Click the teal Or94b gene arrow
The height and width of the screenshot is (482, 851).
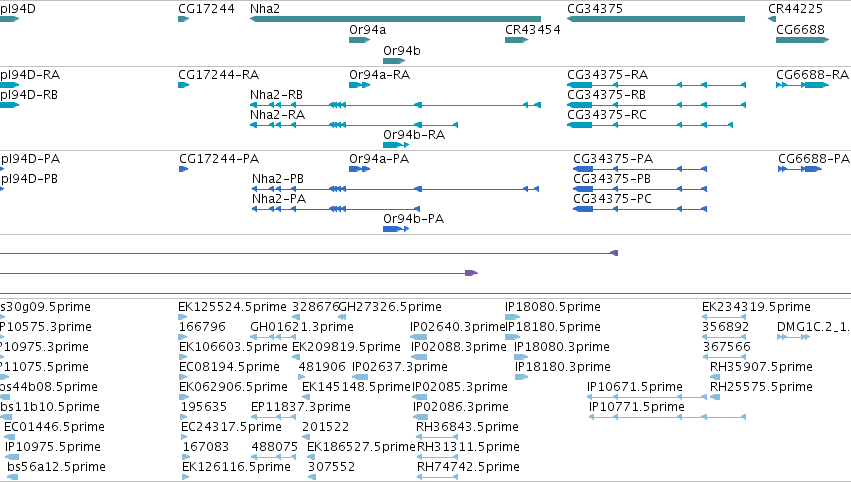coord(394,61)
